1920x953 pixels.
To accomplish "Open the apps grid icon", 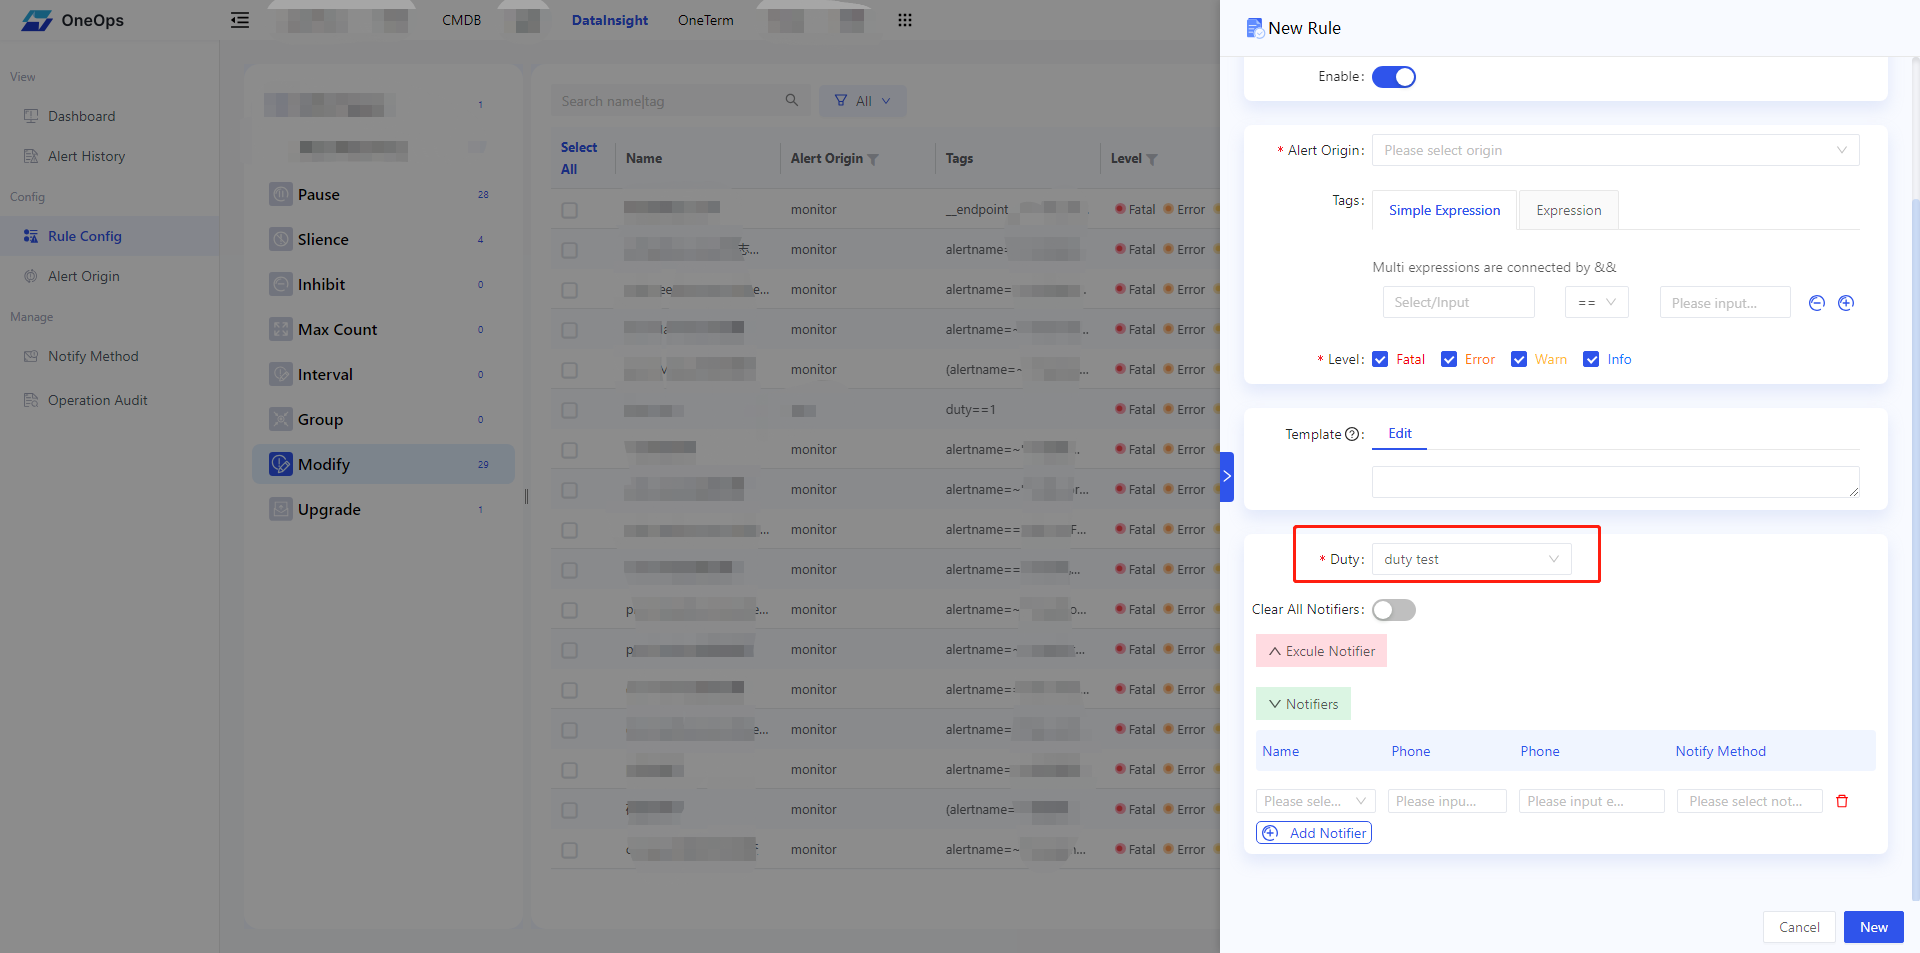I will tap(905, 20).
